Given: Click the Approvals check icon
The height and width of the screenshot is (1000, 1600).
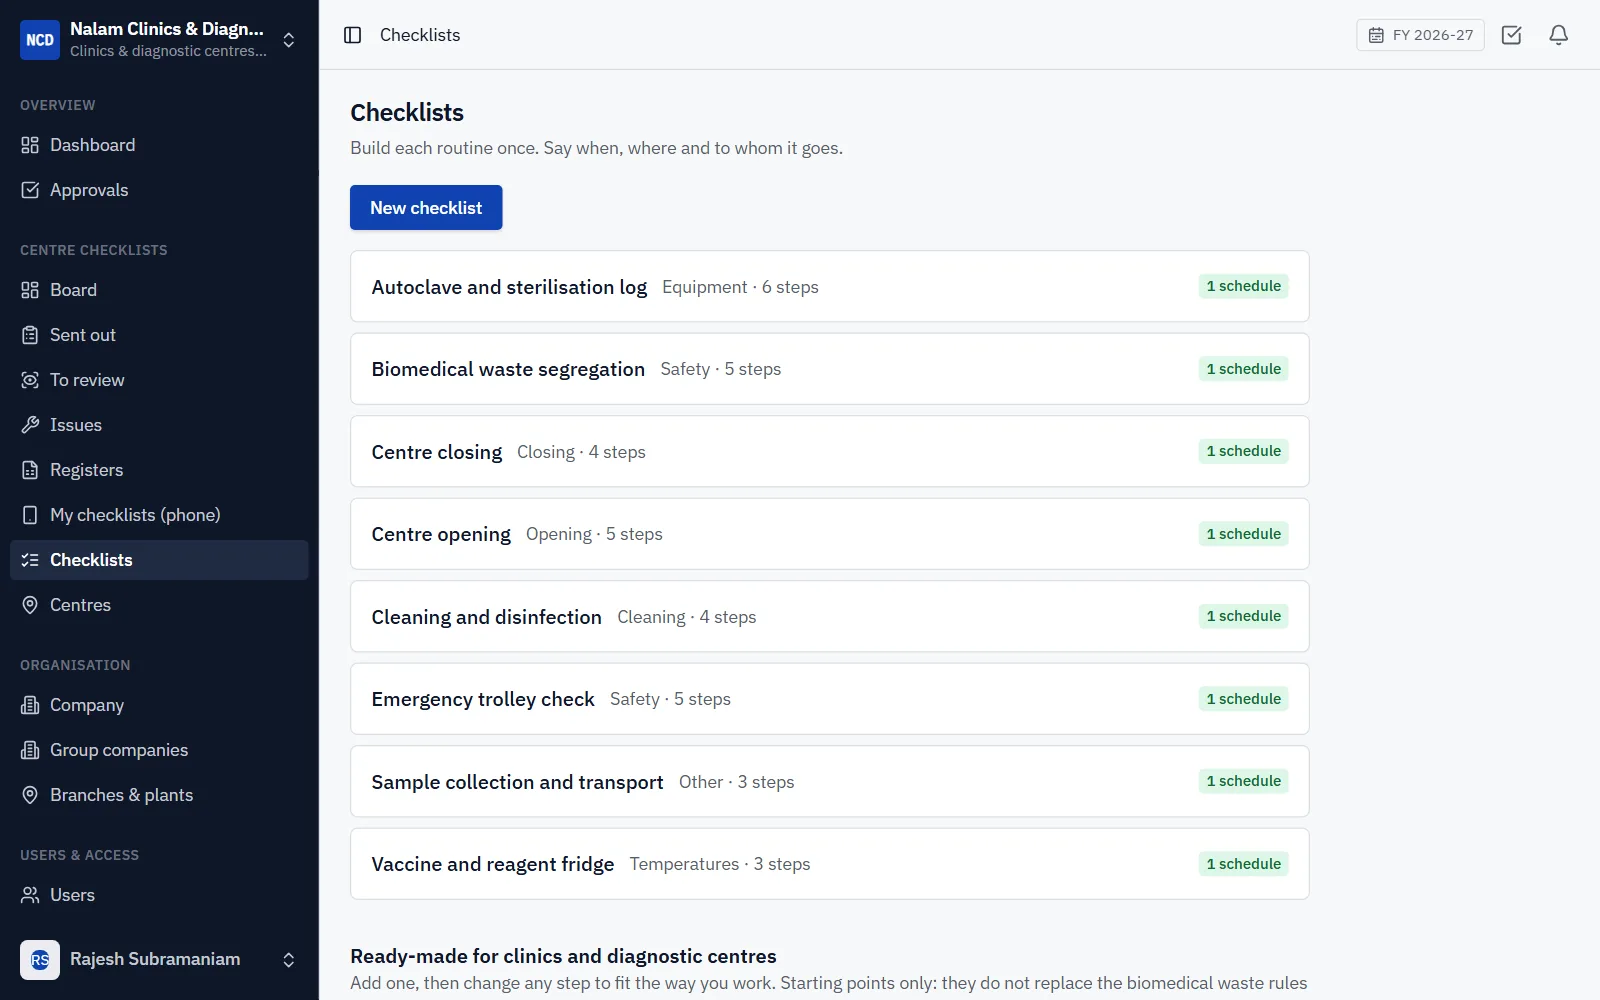Looking at the screenshot, I should pos(30,190).
